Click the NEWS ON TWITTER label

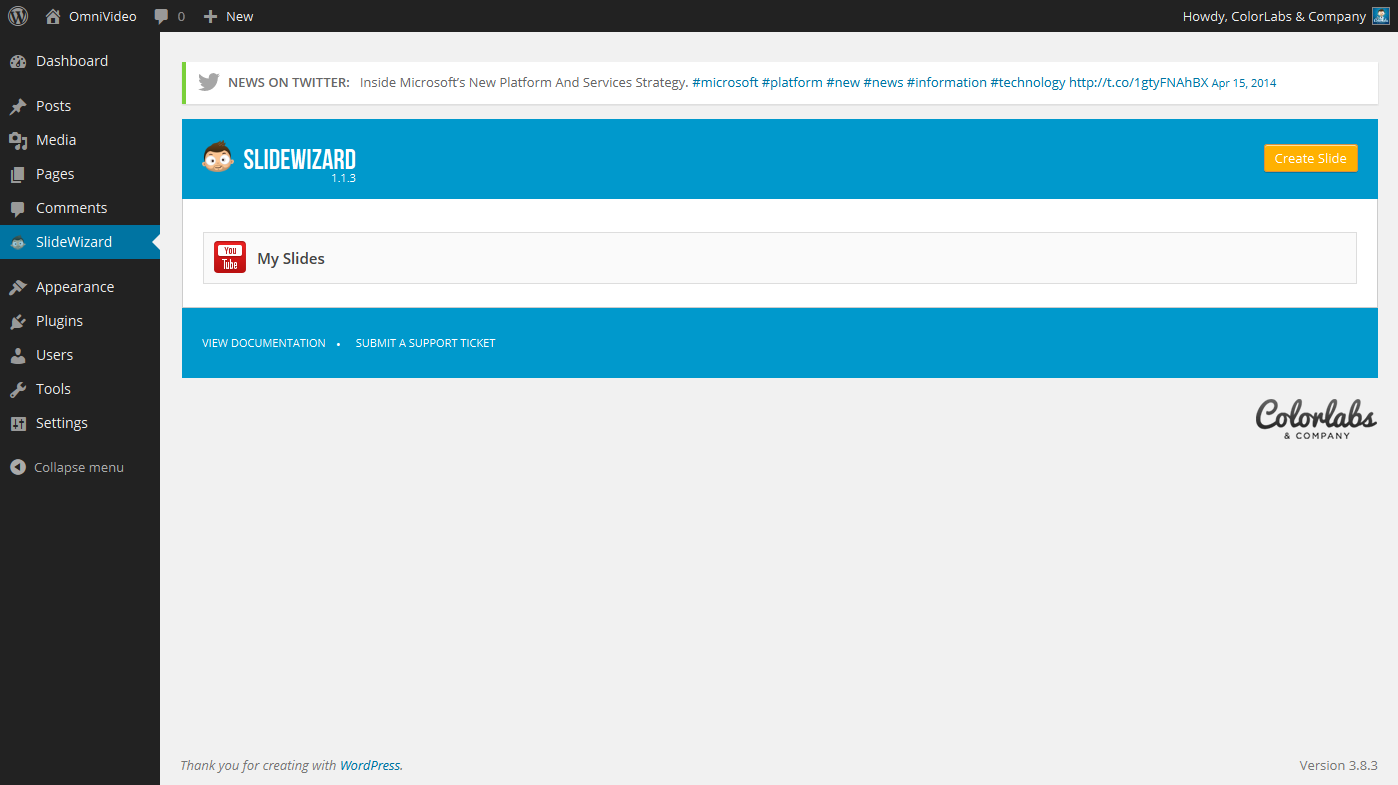[289, 83]
